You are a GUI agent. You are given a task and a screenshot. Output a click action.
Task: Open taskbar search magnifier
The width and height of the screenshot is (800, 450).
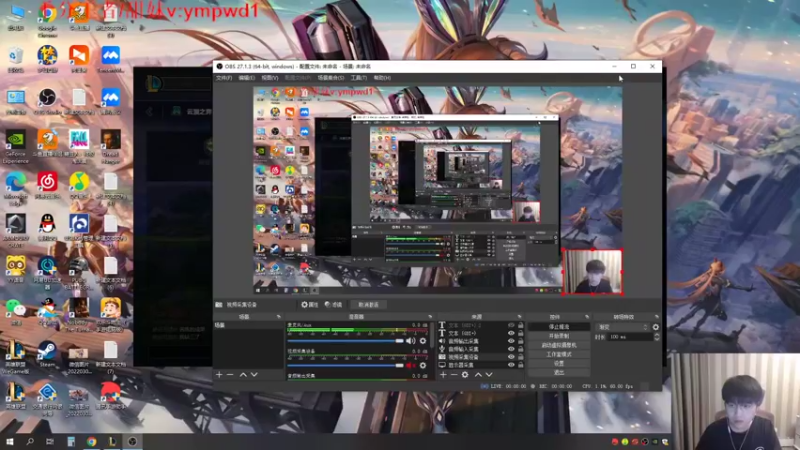coord(30,441)
